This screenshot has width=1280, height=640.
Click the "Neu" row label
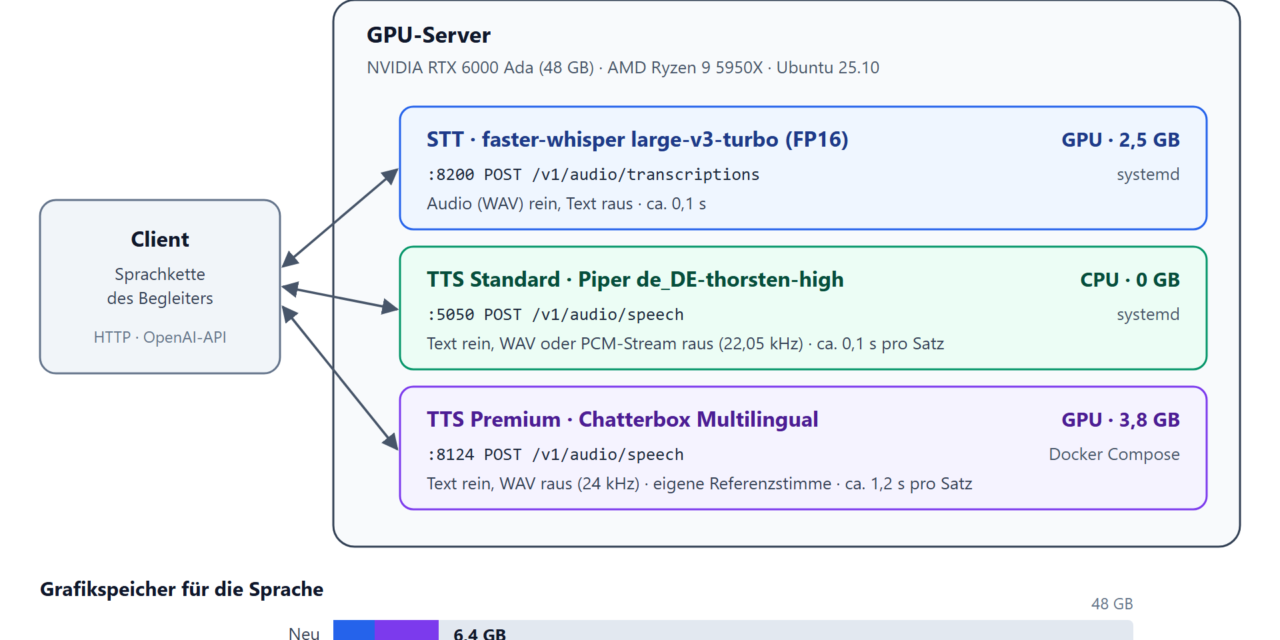pos(304,632)
